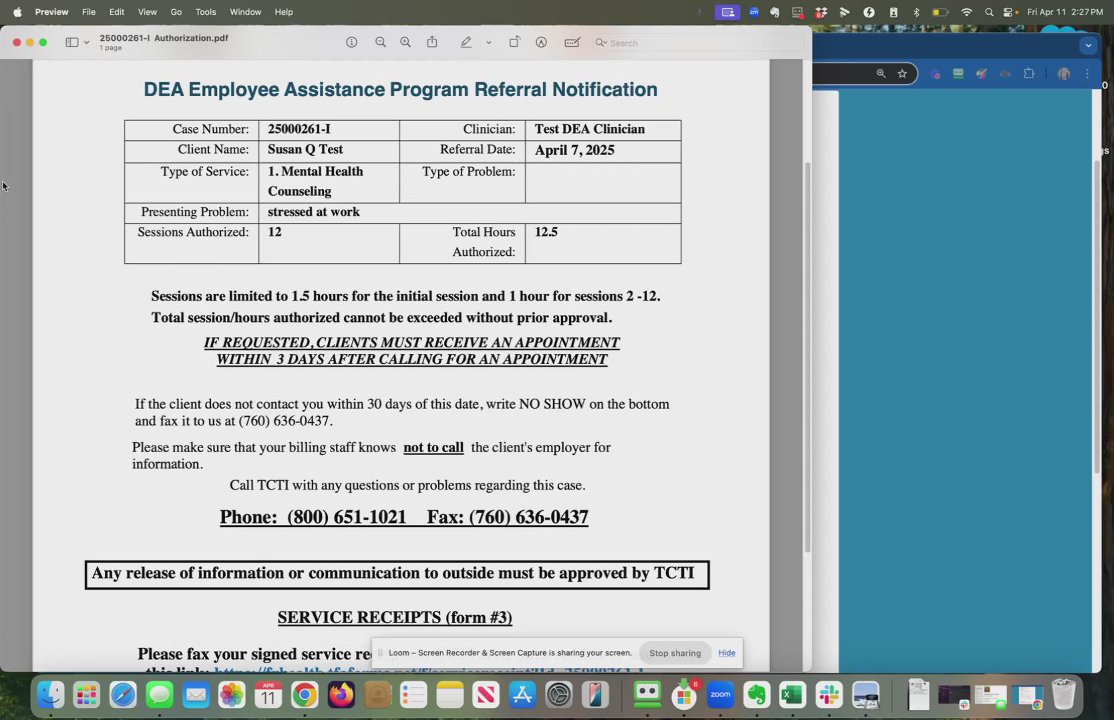Open Excel from the Dock
This screenshot has width=1114, height=720.
793,694
